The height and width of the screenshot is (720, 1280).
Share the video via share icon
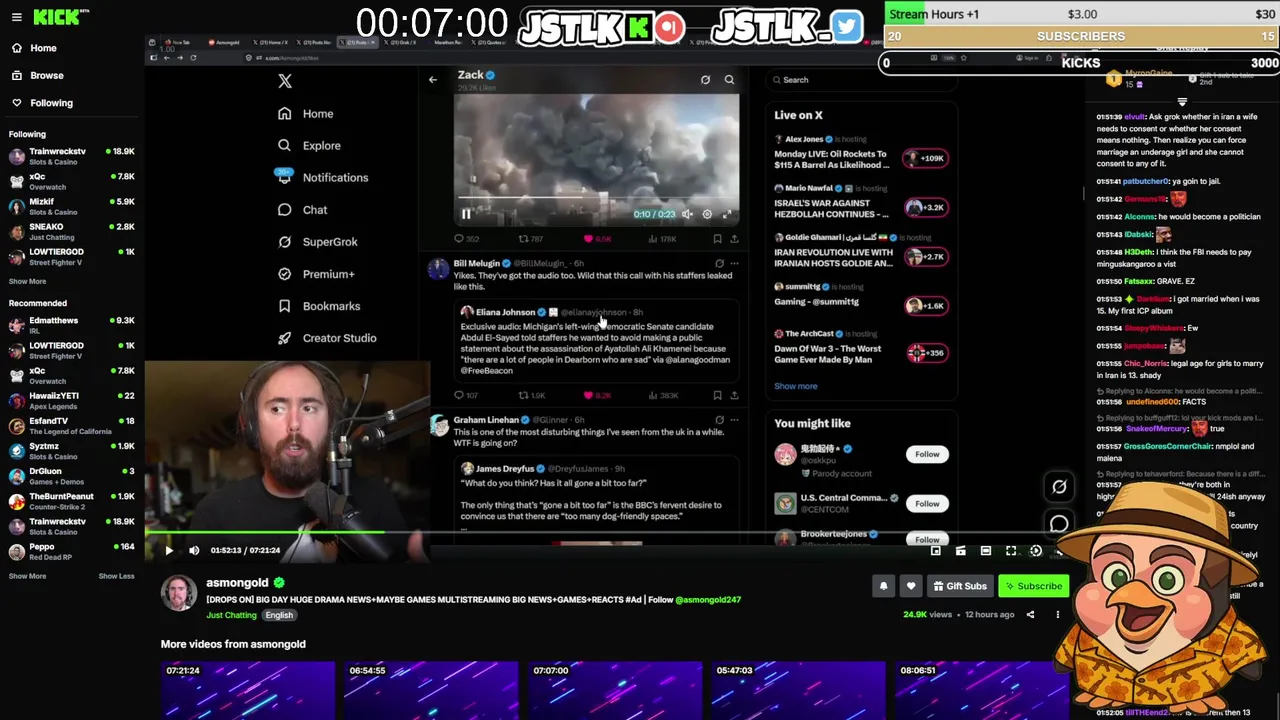pos(1030,615)
